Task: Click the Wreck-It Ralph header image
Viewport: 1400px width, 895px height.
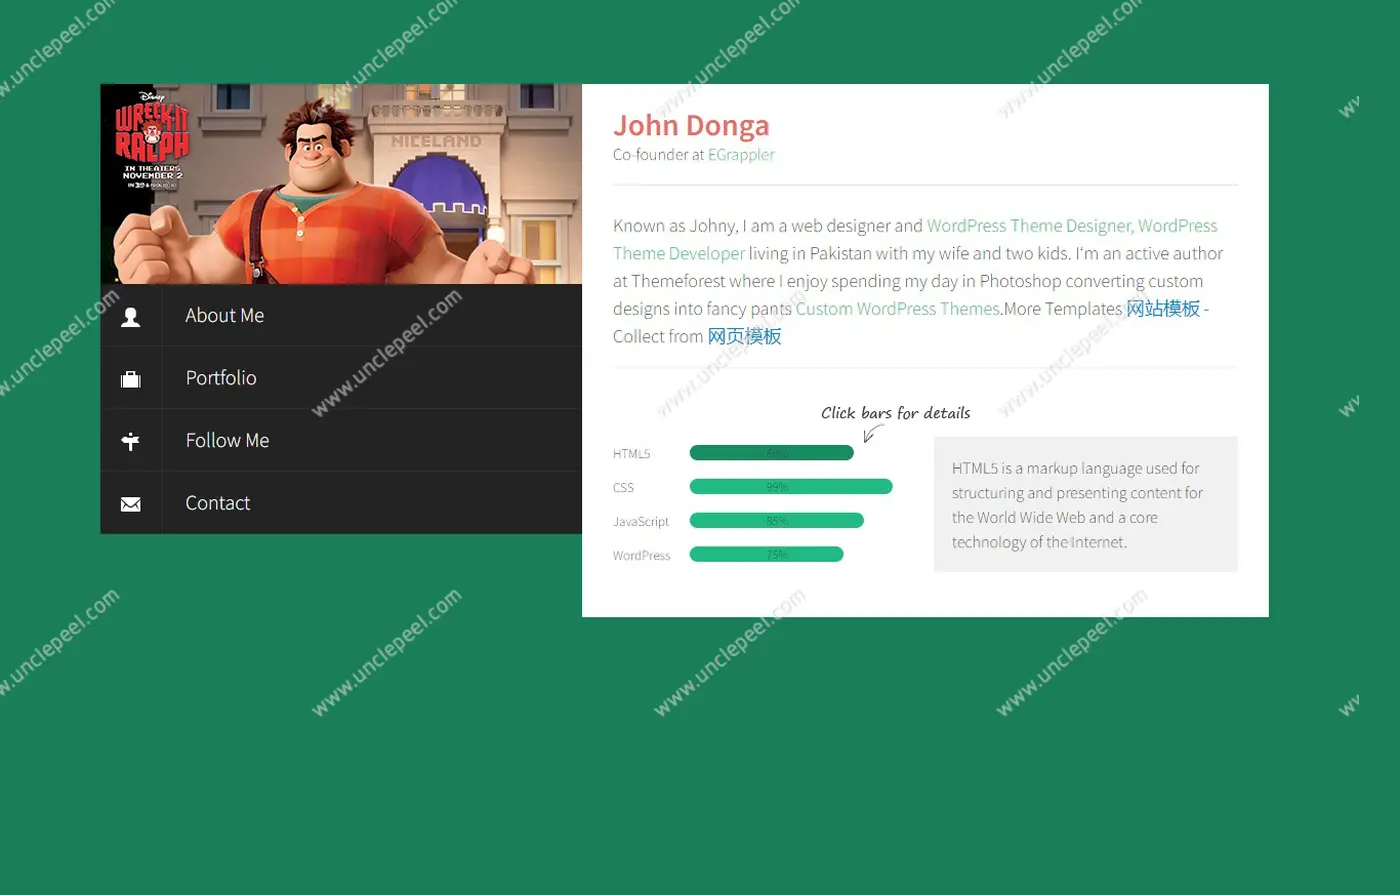Action: [x=341, y=184]
